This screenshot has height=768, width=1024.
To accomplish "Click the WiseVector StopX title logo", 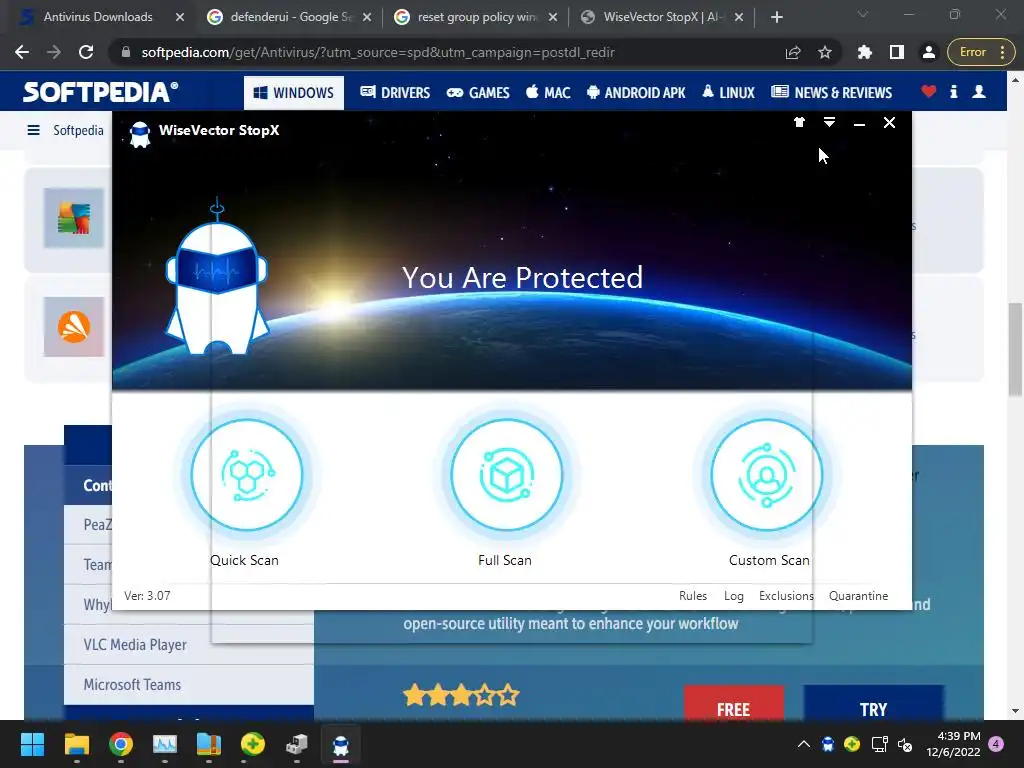I will (140, 133).
